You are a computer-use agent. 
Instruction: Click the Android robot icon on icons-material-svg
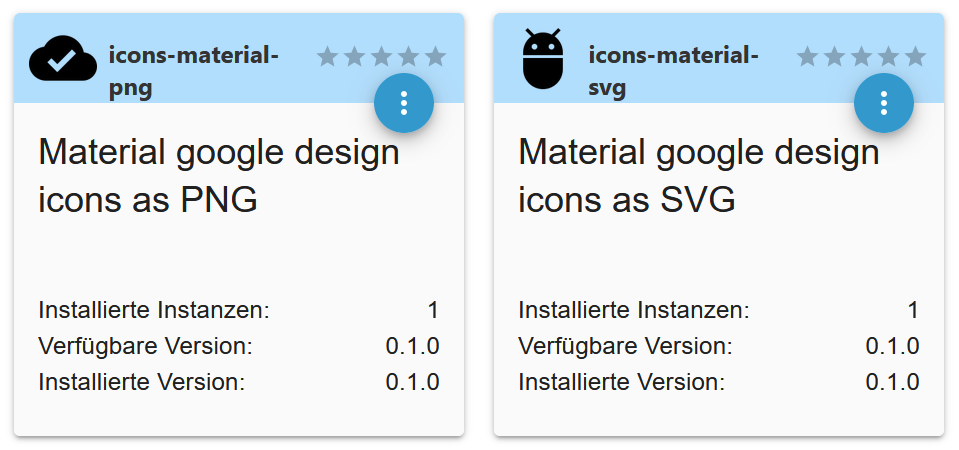pyautogui.click(x=543, y=60)
